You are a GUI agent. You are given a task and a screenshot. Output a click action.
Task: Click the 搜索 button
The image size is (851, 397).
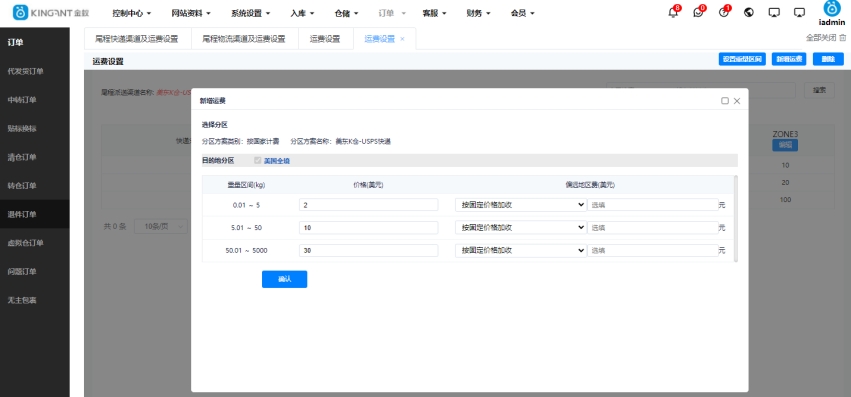820,90
